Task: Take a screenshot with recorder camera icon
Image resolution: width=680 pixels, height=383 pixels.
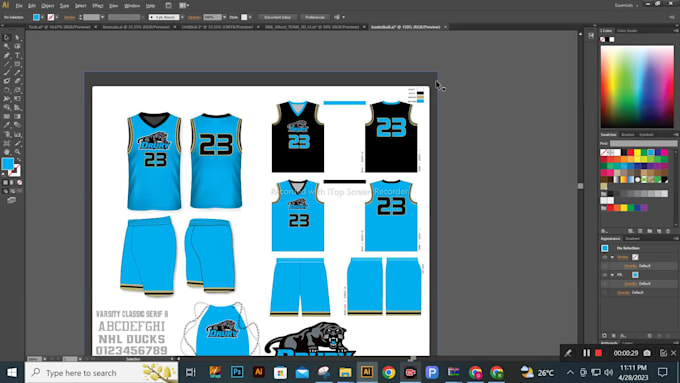Action: 647,353
